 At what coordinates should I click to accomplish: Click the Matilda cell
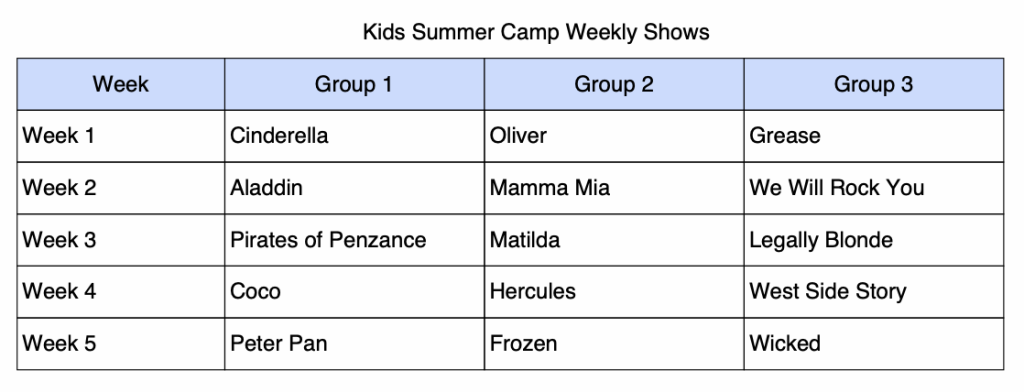614,240
